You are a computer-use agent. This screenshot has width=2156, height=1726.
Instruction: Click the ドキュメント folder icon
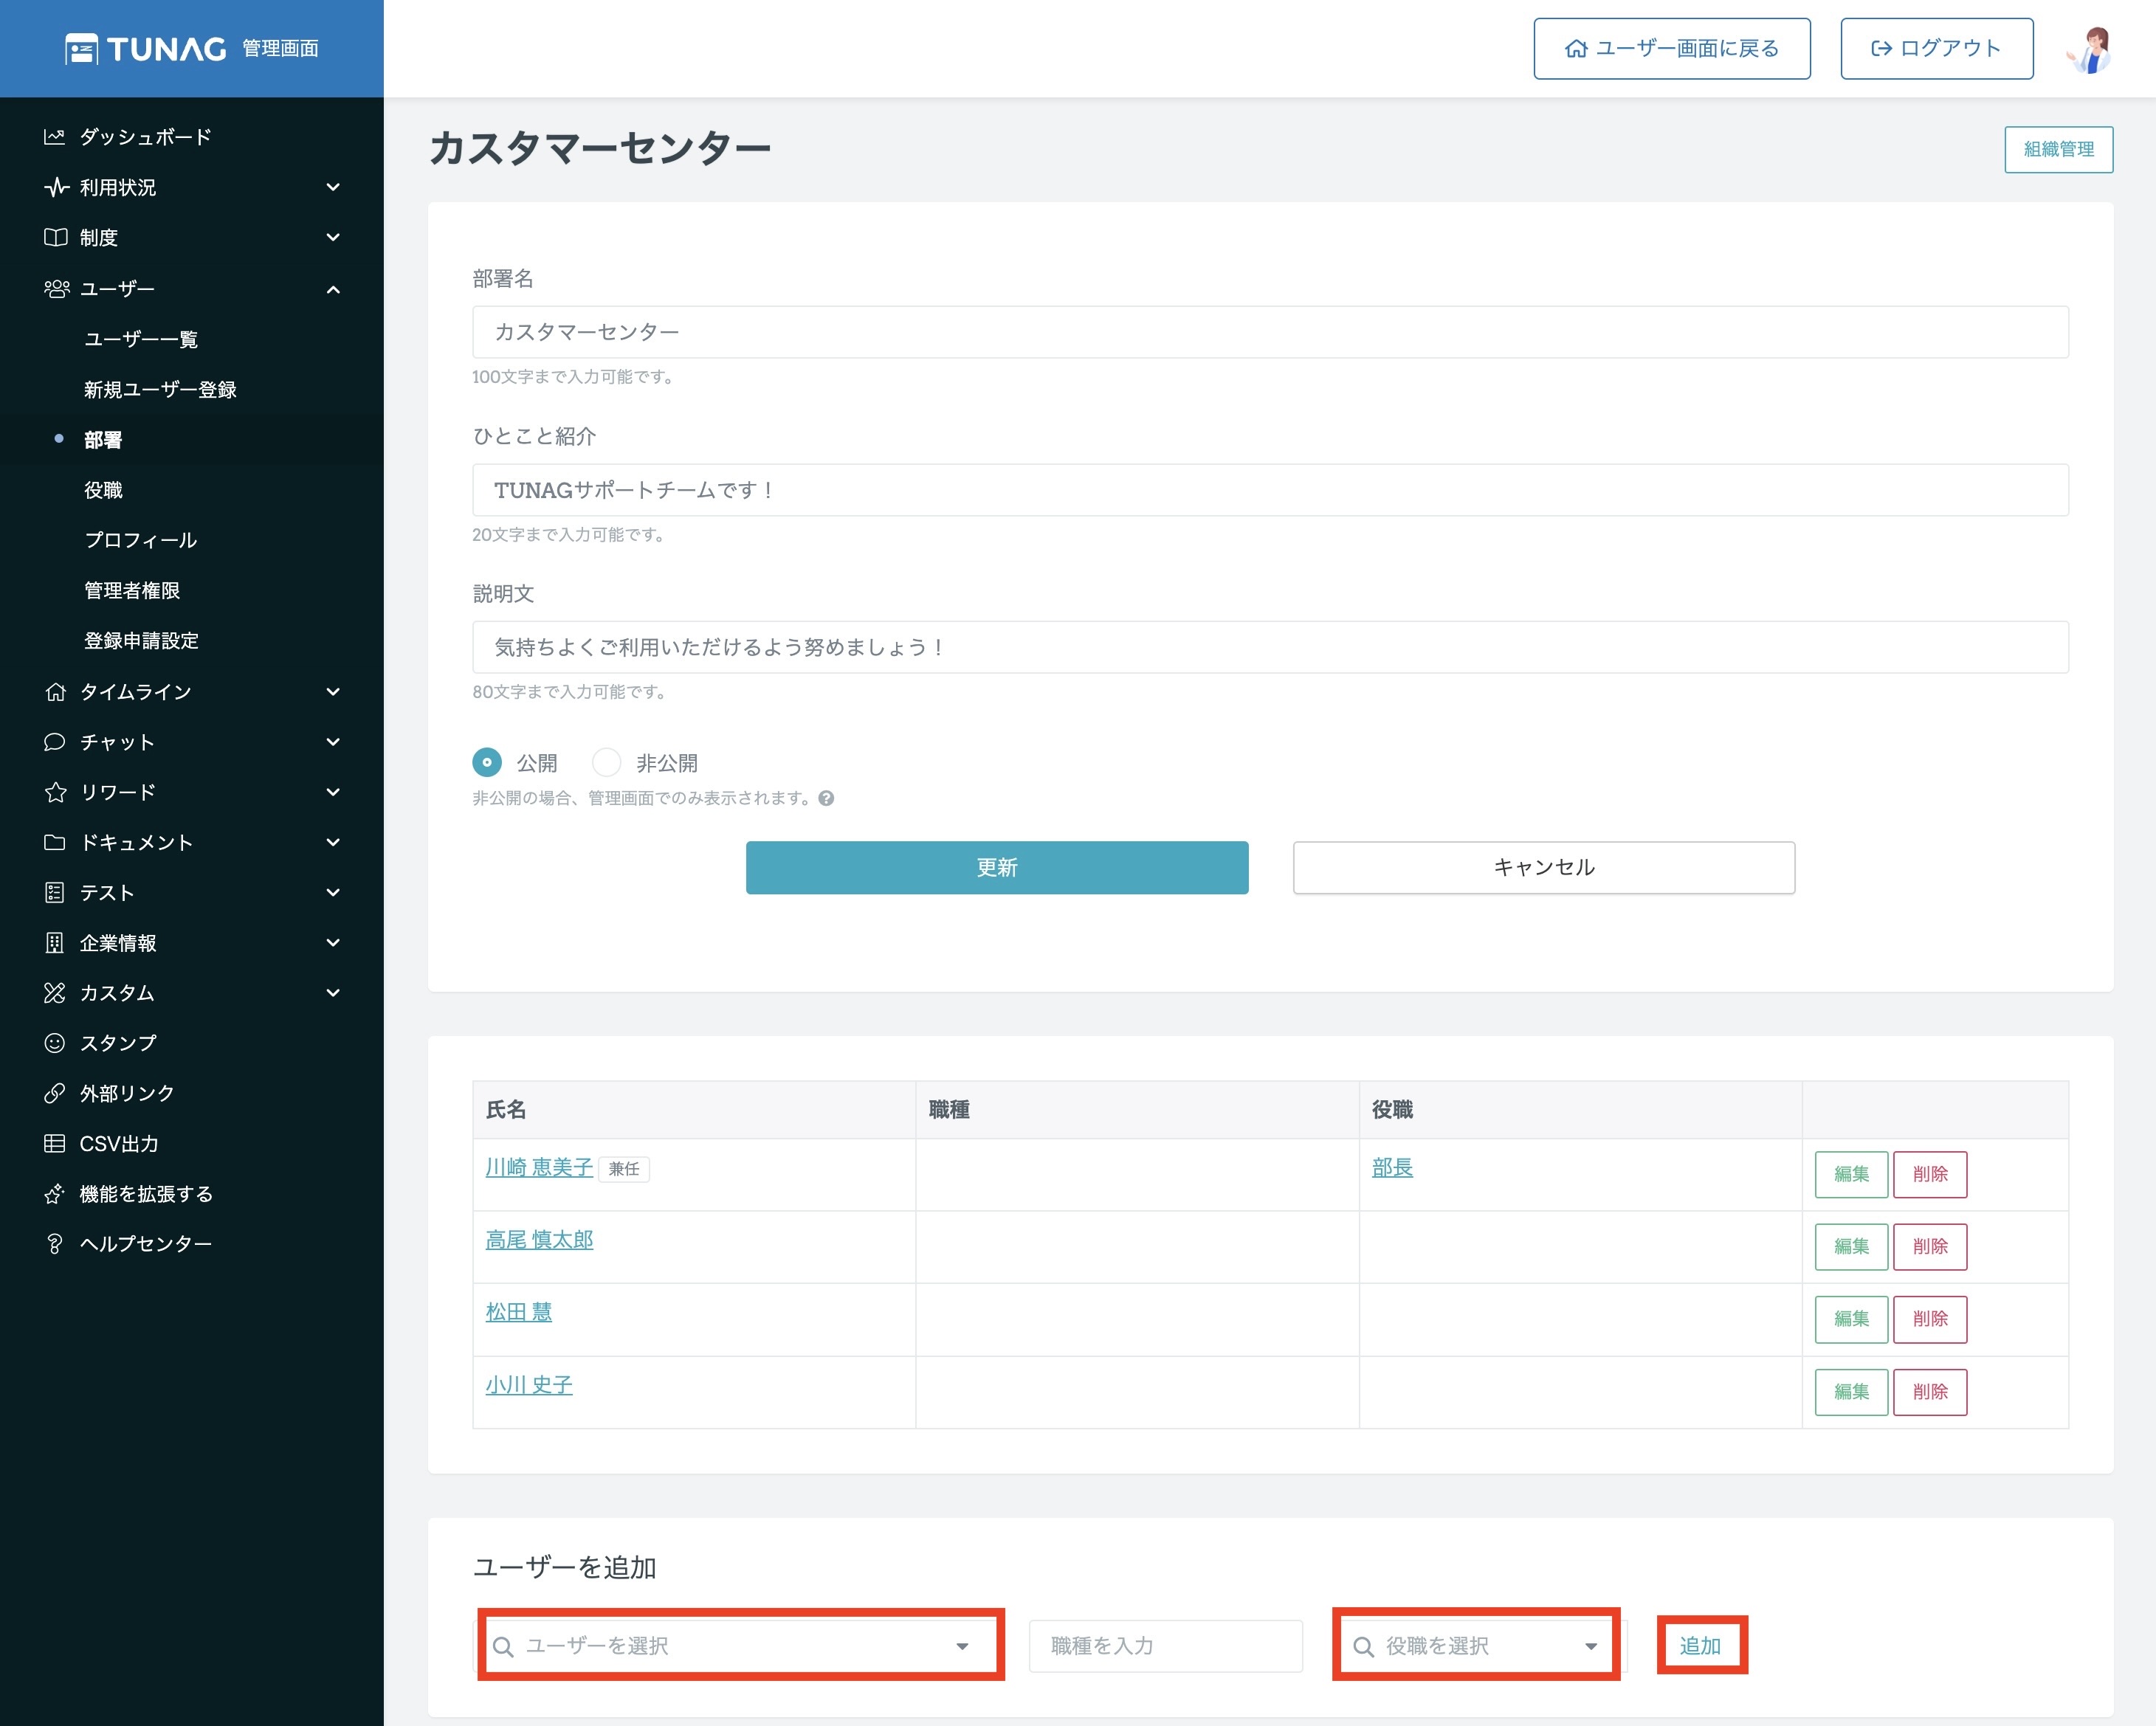click(55, 842)
